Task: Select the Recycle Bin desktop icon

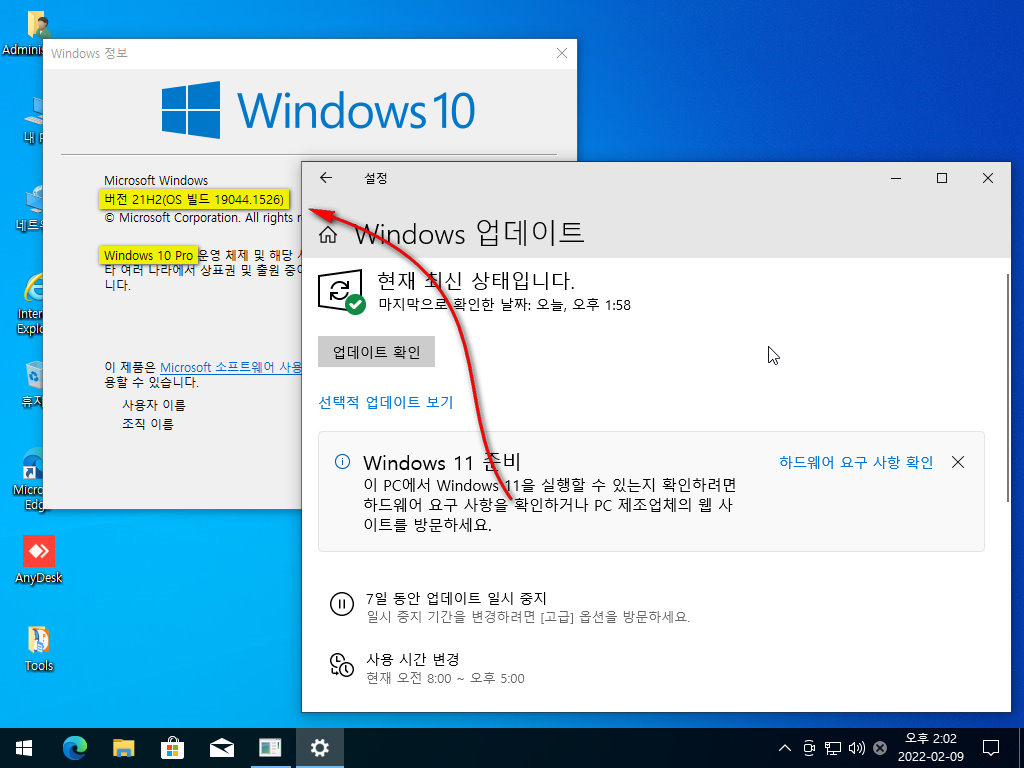Action: point(31,385)
